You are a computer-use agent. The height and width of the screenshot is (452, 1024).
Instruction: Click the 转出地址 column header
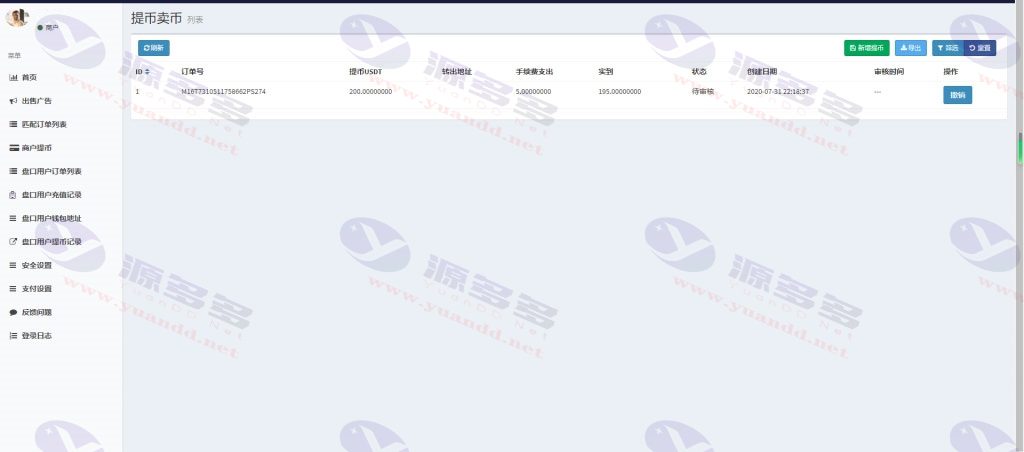pyautogui.click(x=456, y=71)
